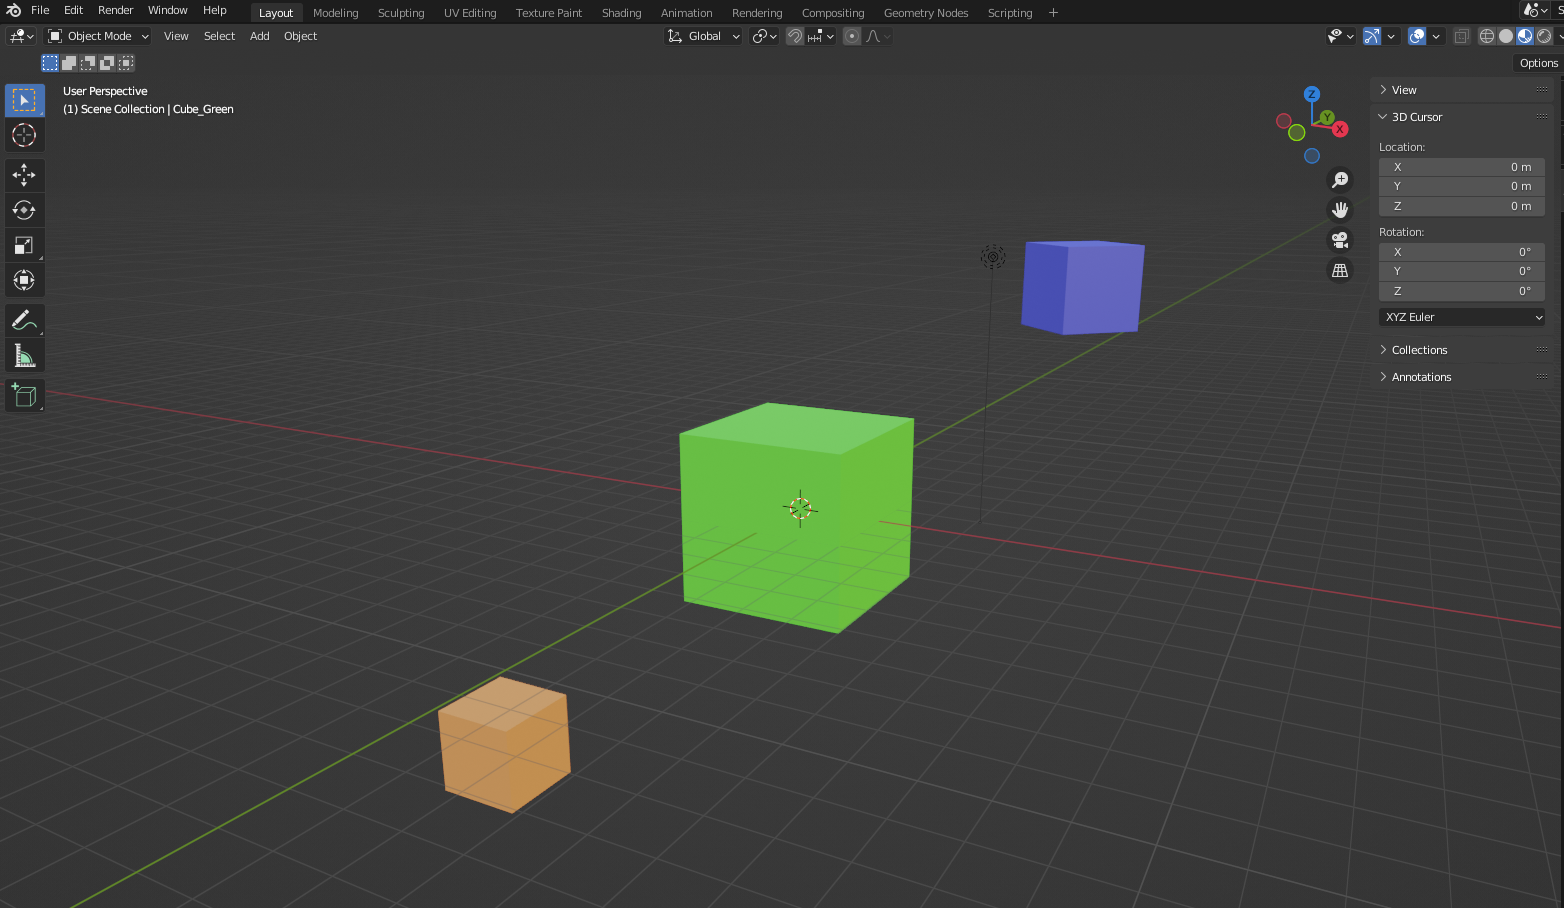This screenshot has width=1564, height=908.
Task: Open the pivot point dropdown
Action: (x=765, y=36)
